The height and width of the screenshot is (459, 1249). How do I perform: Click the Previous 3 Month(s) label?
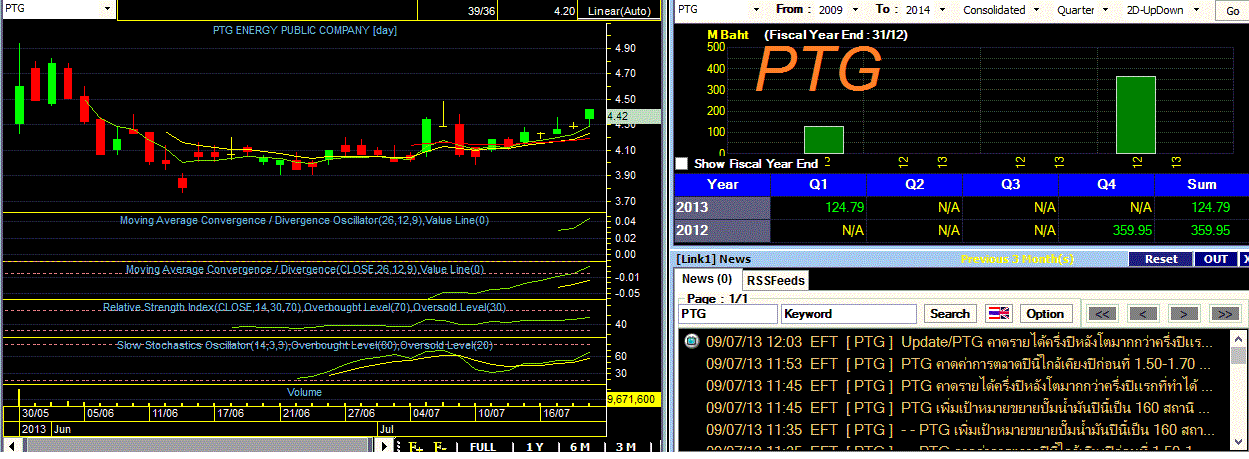1018,259
